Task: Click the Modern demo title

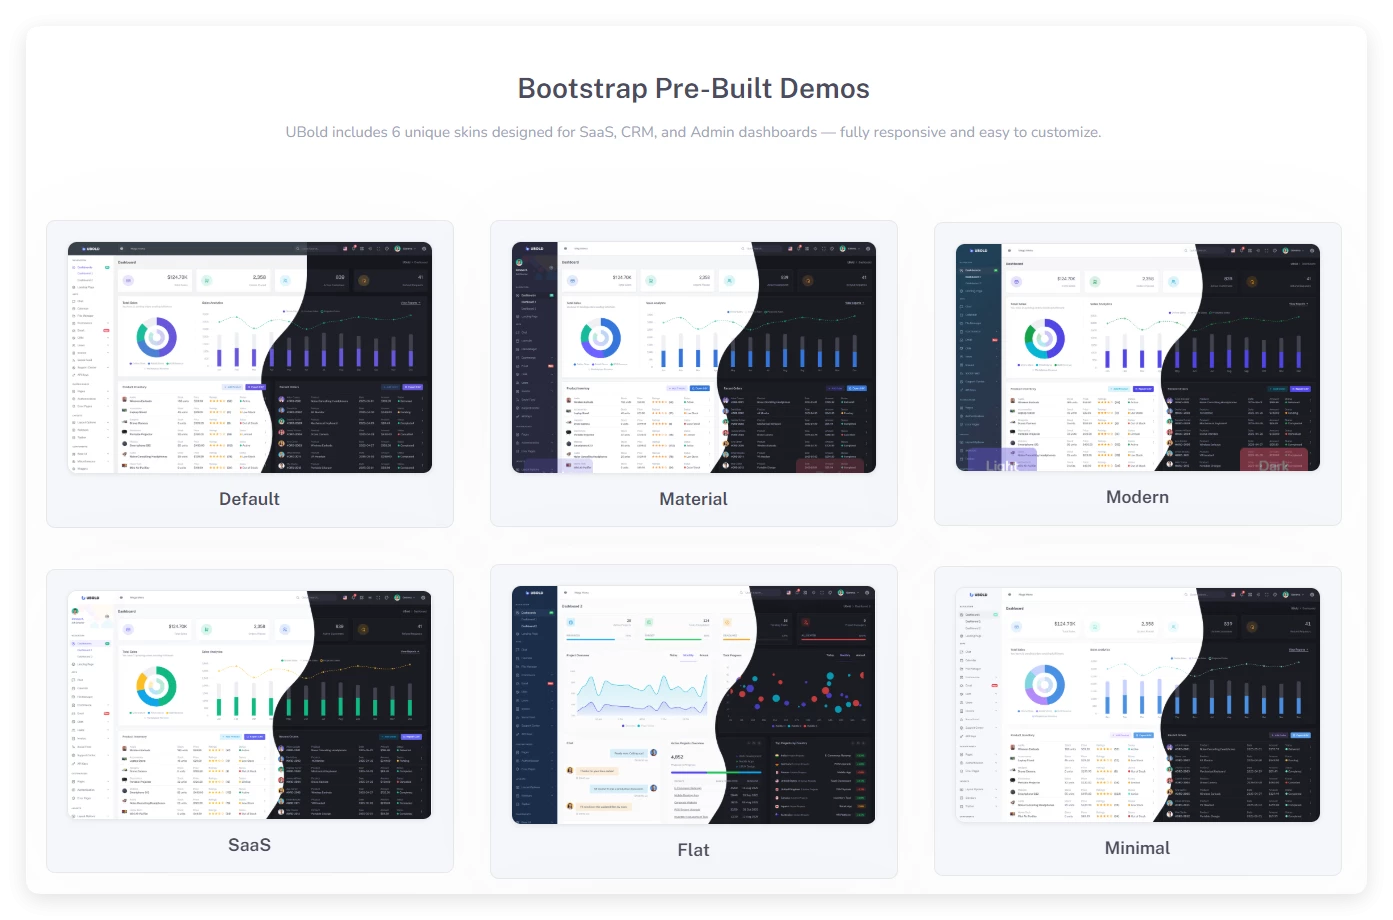Action: (x=1137, y=497)
